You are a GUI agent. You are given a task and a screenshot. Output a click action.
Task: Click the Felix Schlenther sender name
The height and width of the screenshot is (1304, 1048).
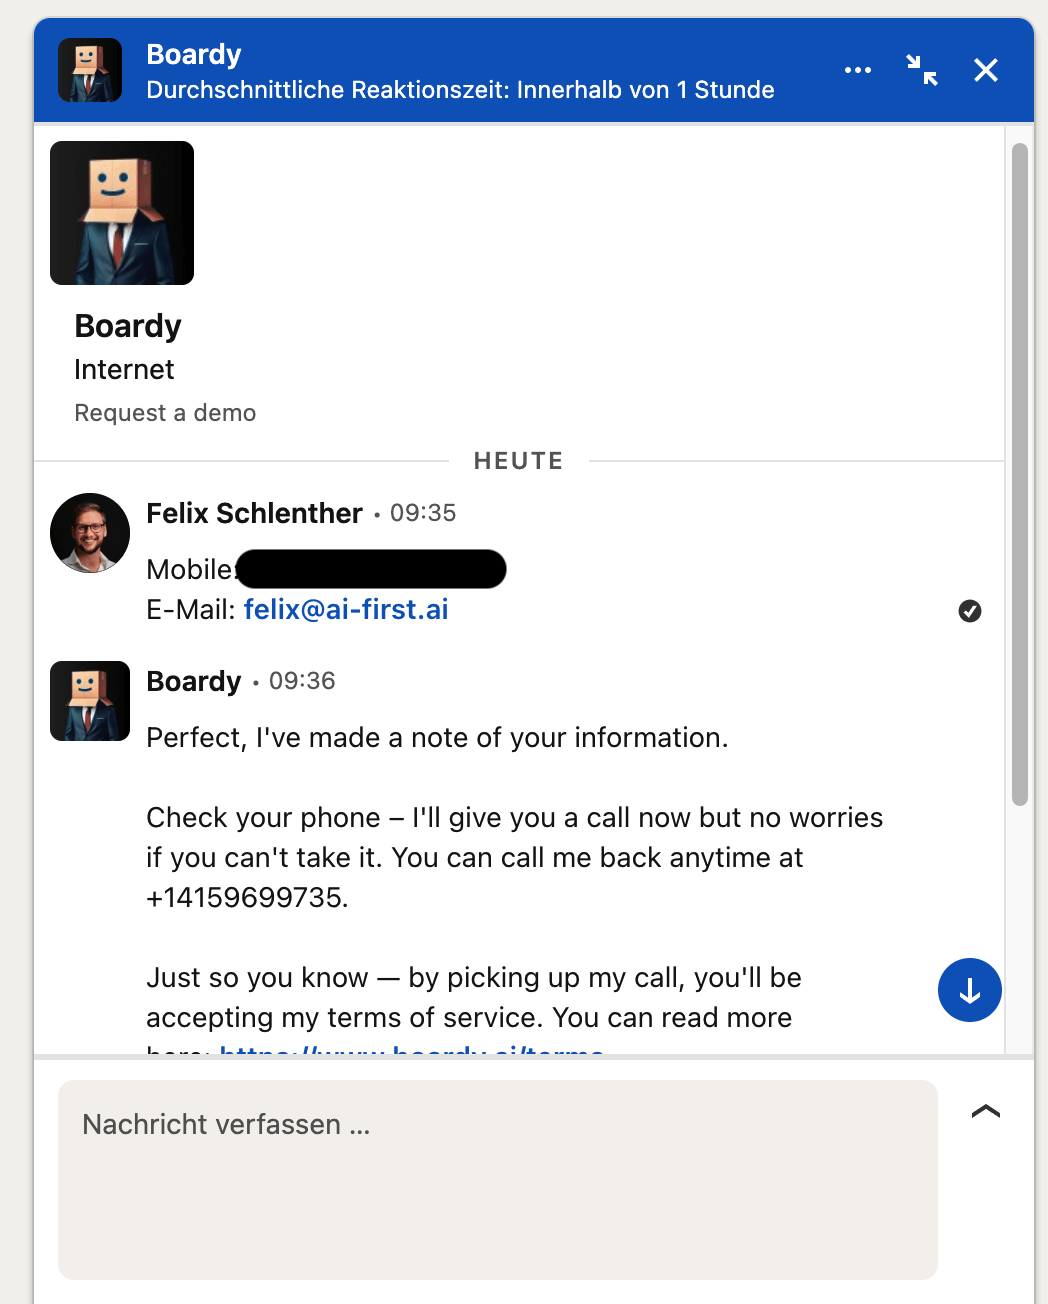coord(254,513)
